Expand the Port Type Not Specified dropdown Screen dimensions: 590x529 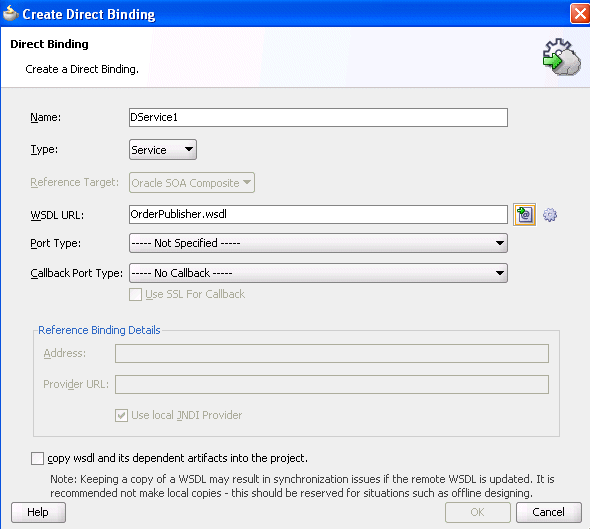pos(318,243)
